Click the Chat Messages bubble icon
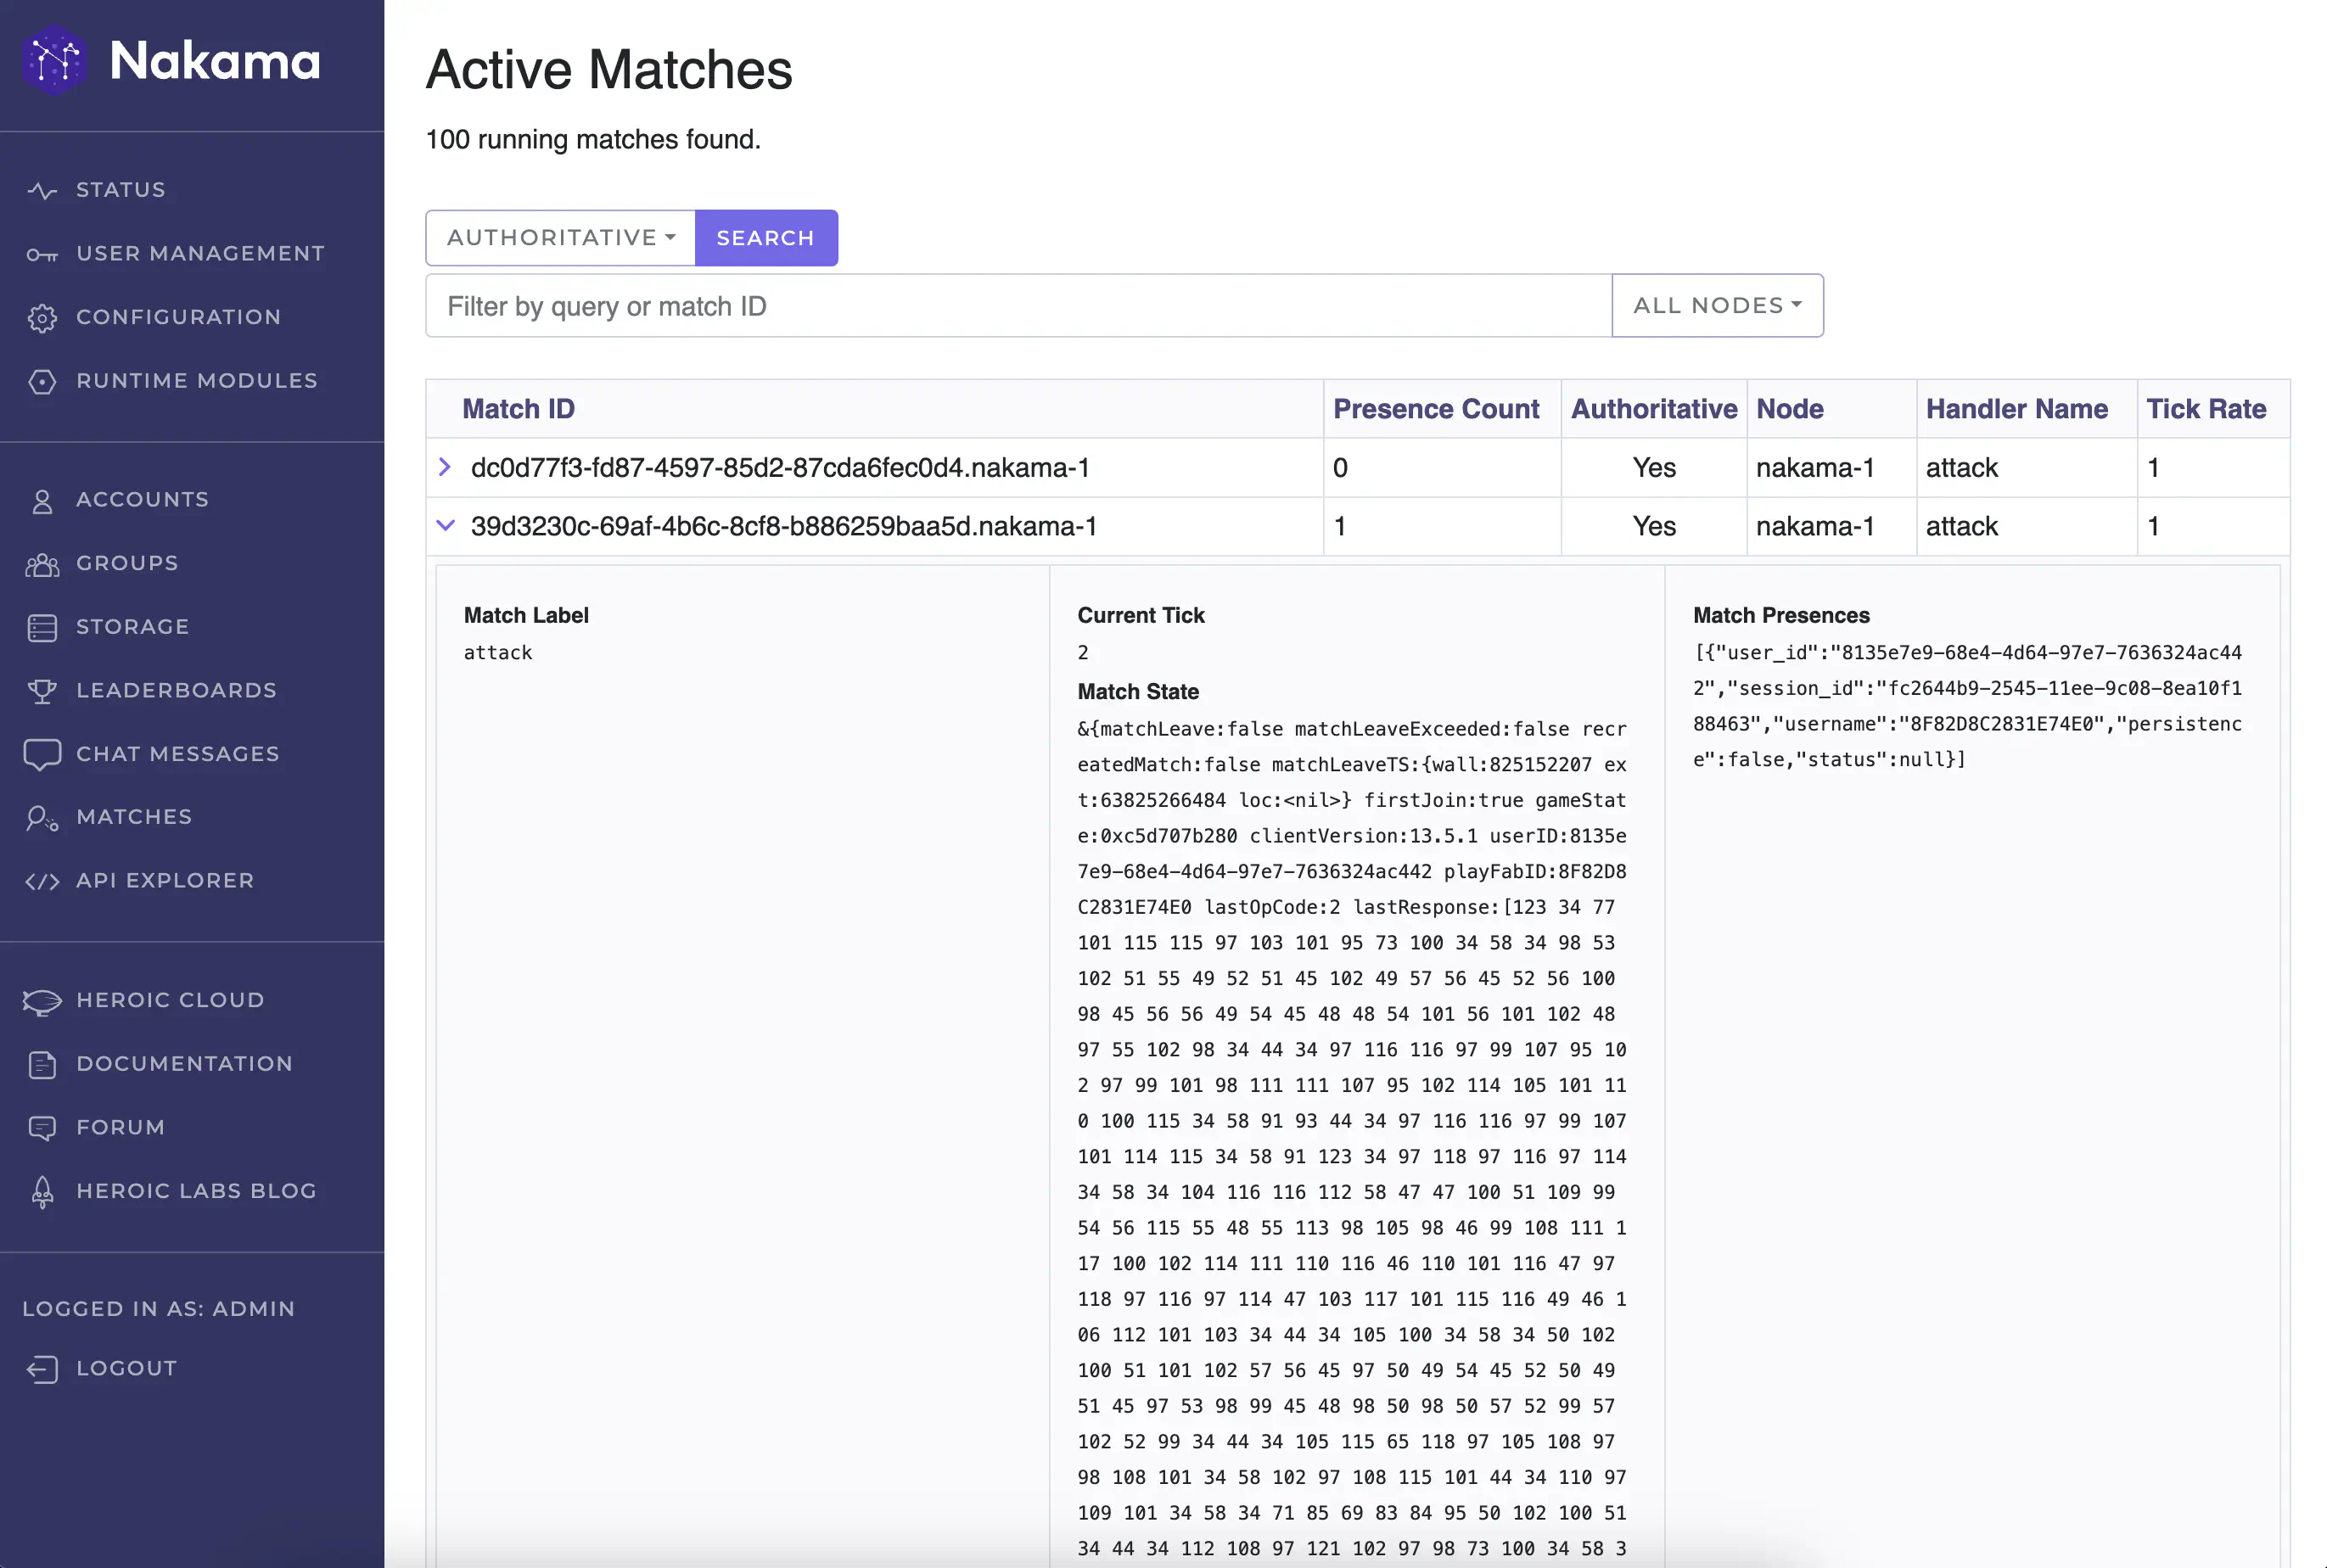The width and height of the screenshot is (2327, 1568). 42,755
